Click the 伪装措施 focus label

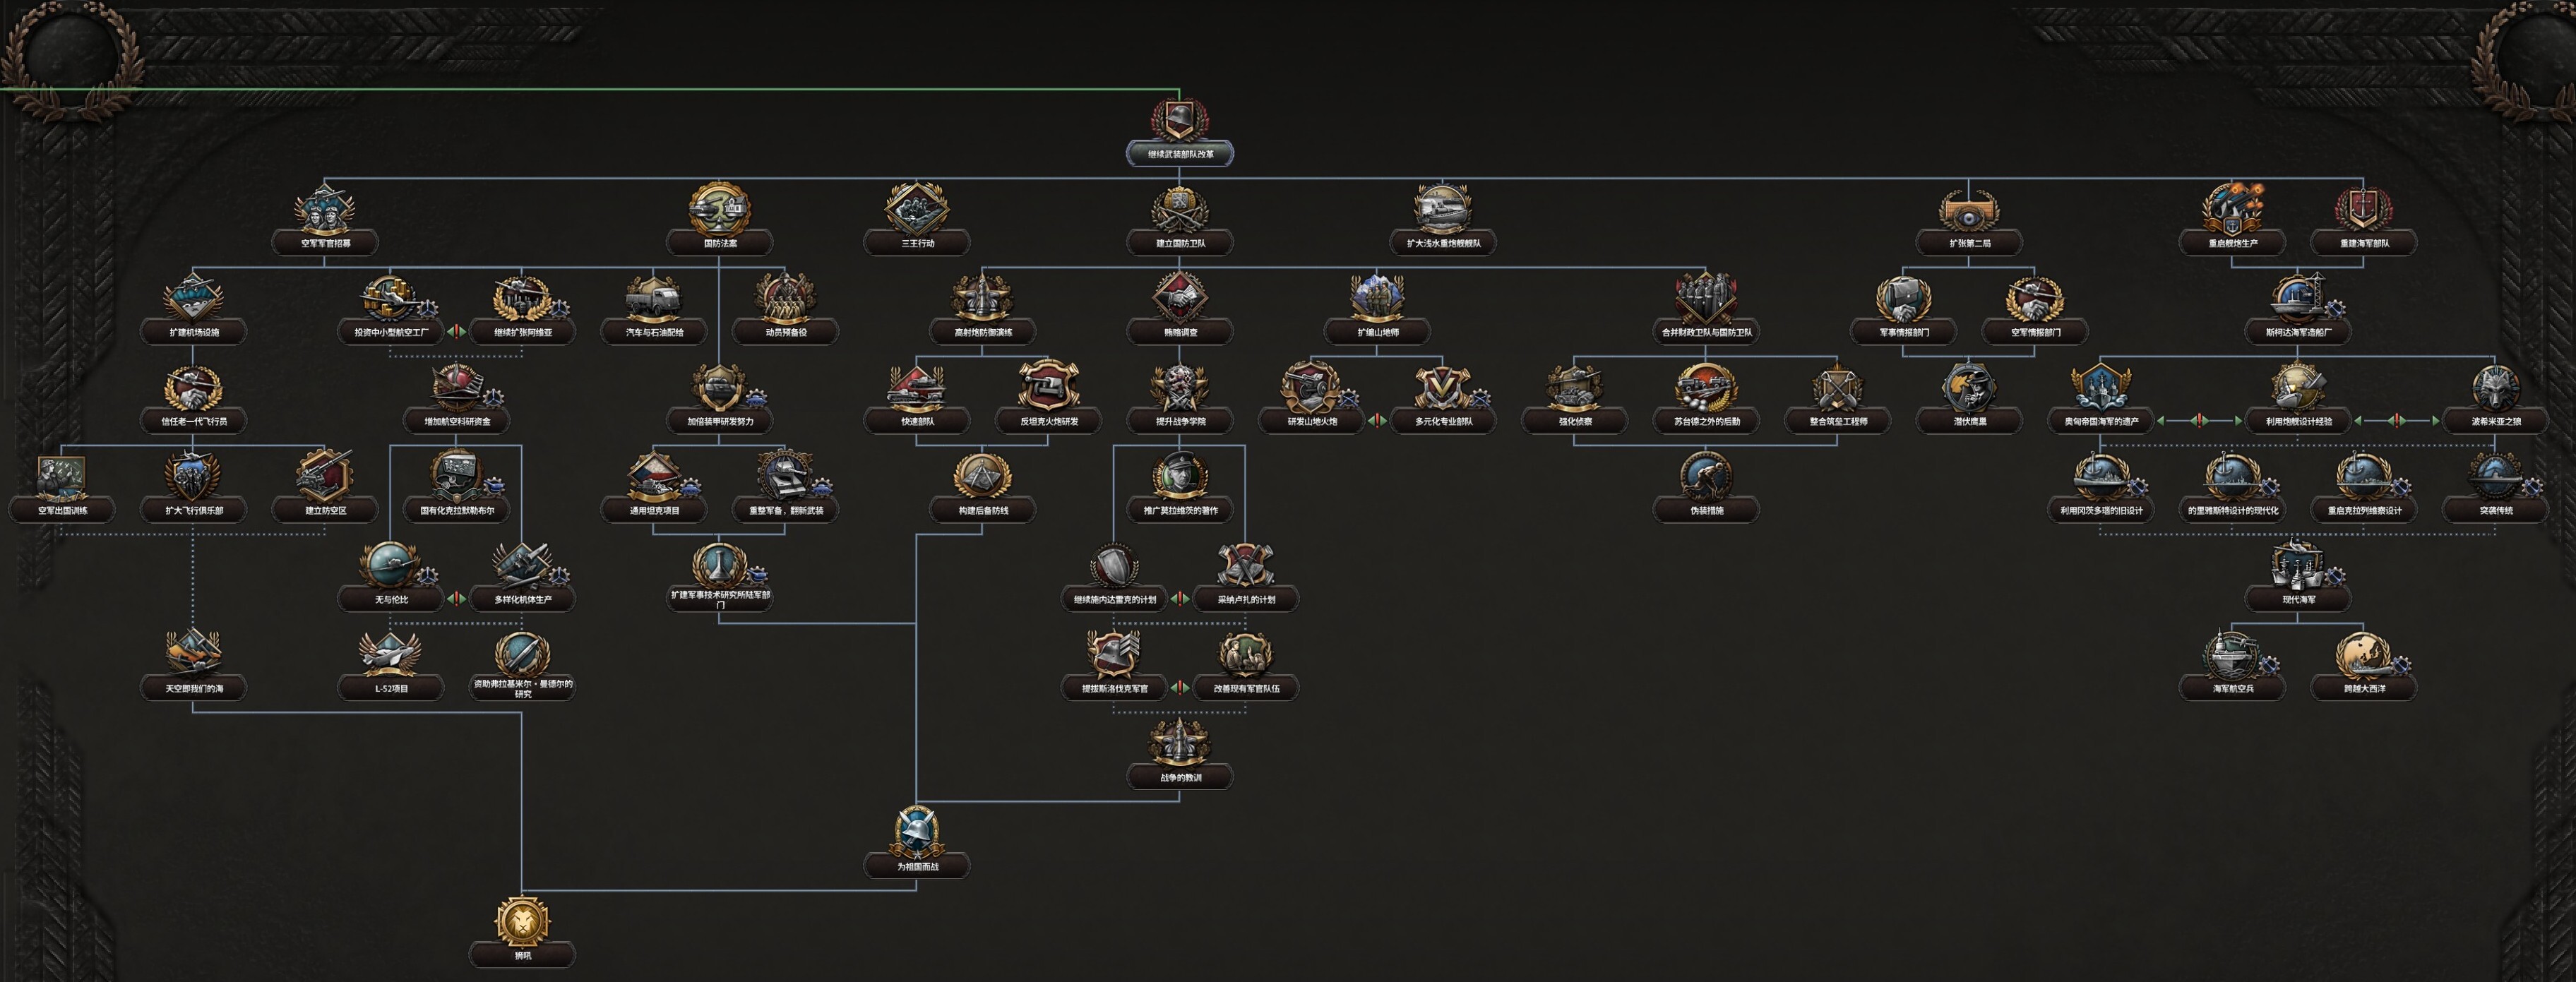point(1705,510)
